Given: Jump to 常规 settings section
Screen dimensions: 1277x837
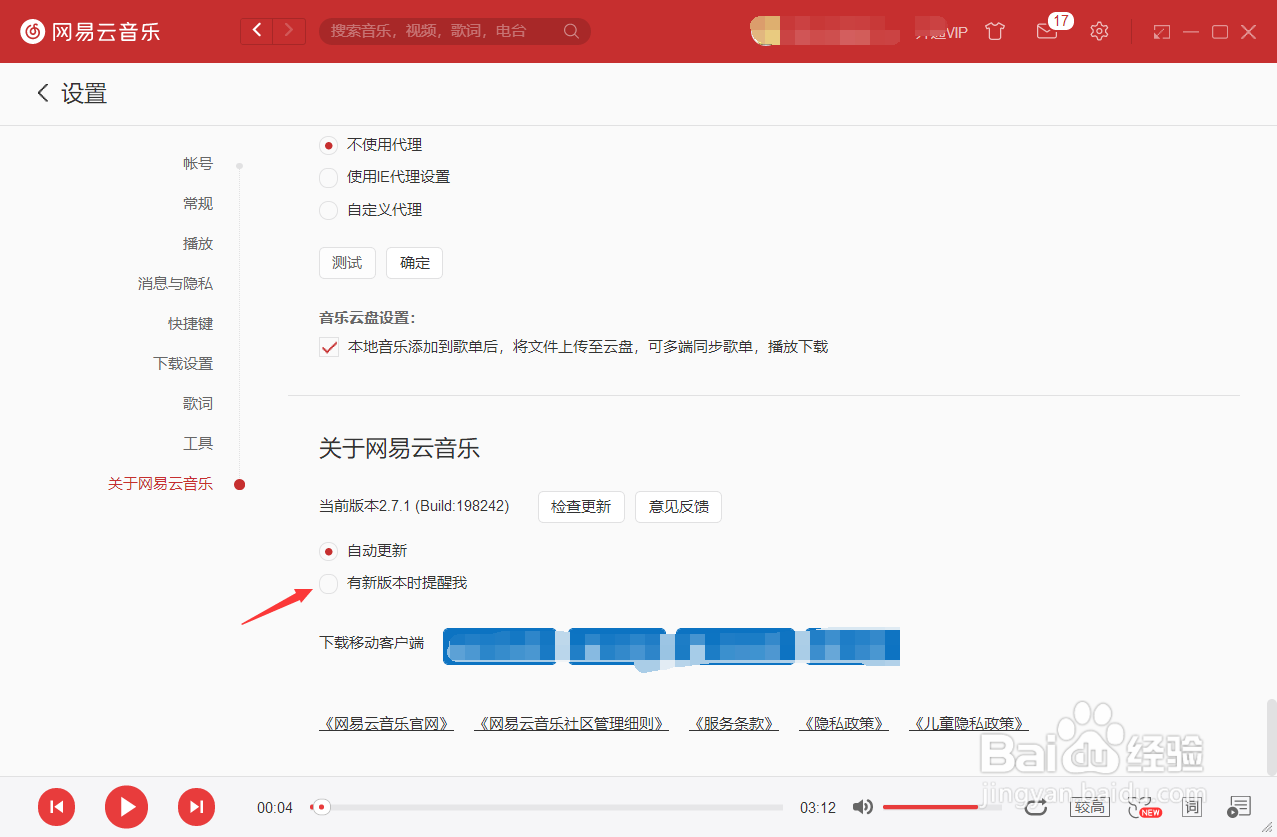Looking at the screenshot, I should point(198,204).
